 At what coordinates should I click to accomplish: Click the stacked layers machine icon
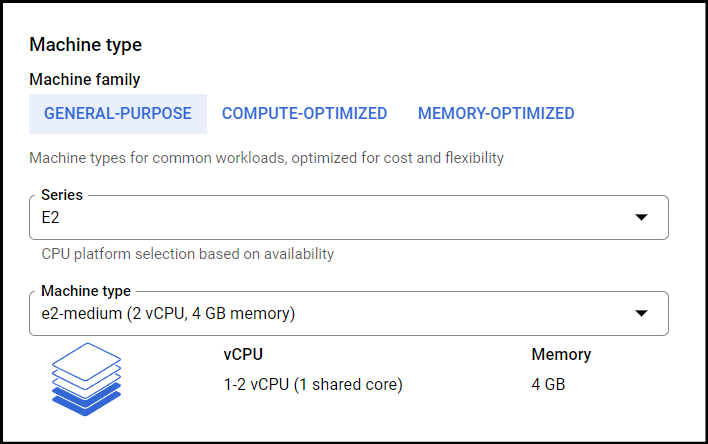(86, 379)
